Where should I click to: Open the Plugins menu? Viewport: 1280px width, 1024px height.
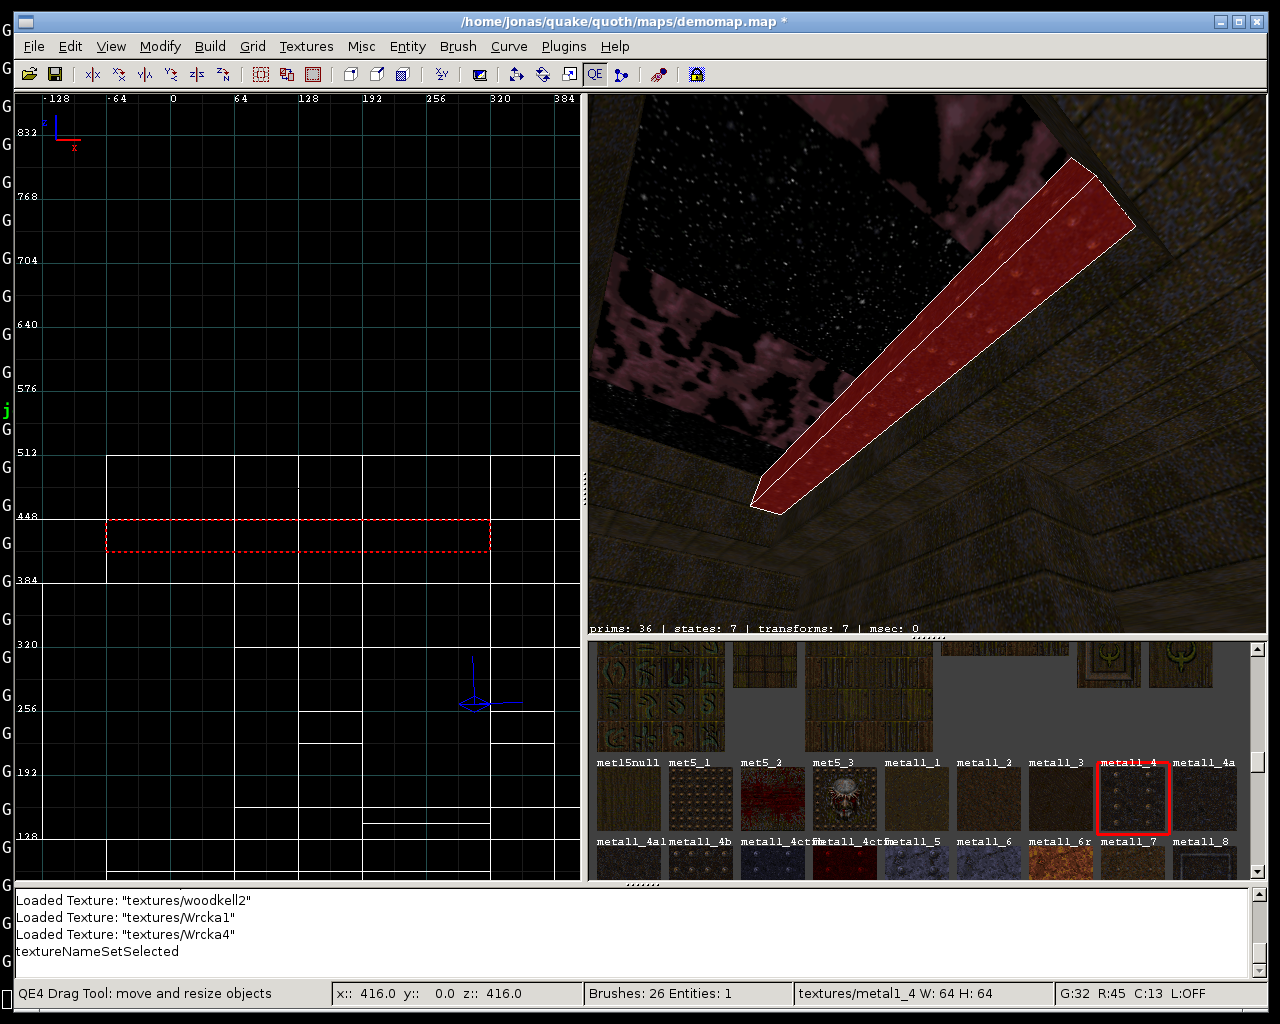[564, 46]
